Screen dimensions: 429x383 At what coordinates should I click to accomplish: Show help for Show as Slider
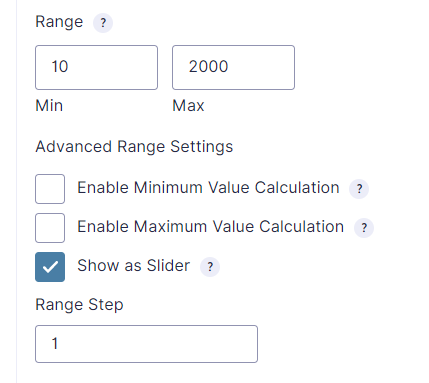(210, 267)
